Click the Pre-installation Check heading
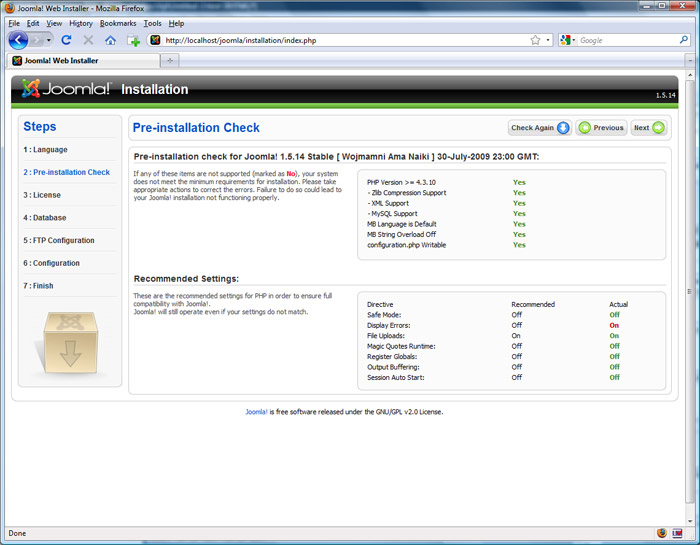 pyautogui.click(x=196, y=128)
